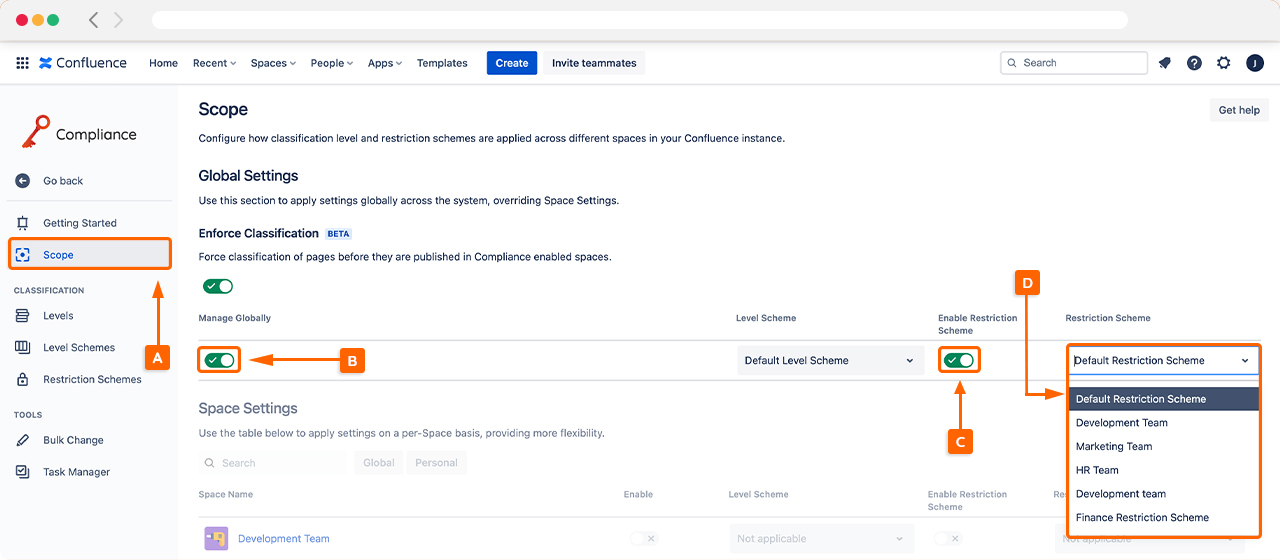
Task: Open the app switcher grid icon
Action: click(22, 63)
